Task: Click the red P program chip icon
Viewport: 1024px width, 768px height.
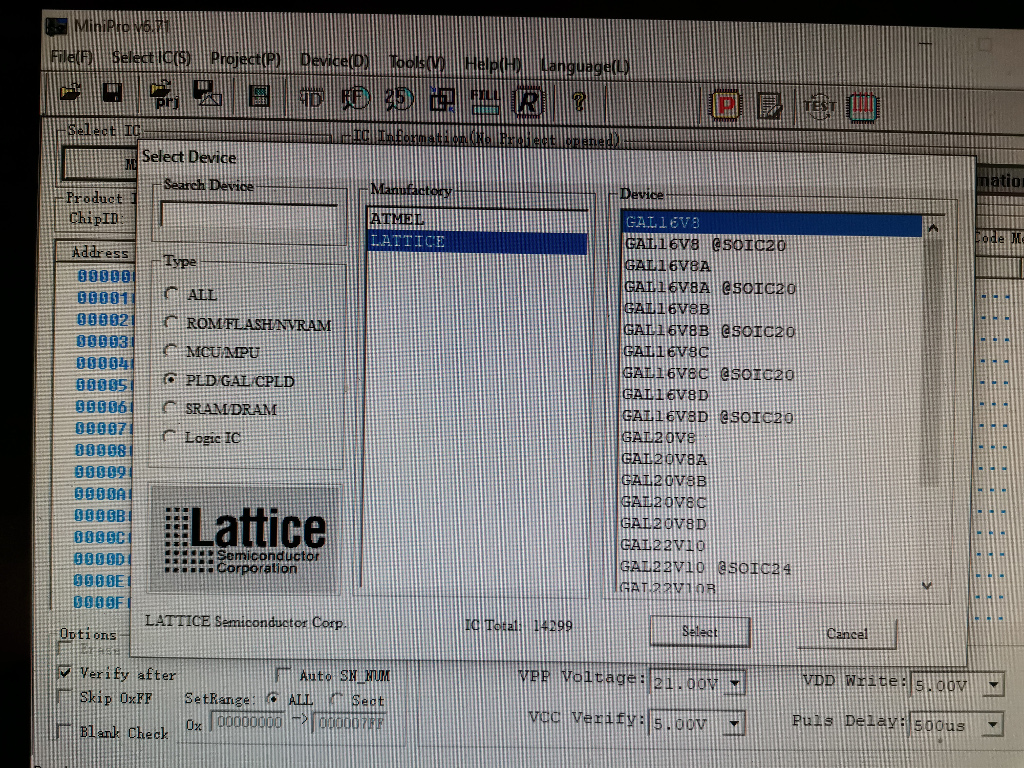Action: pyautogui.click(x=724, y=104)
